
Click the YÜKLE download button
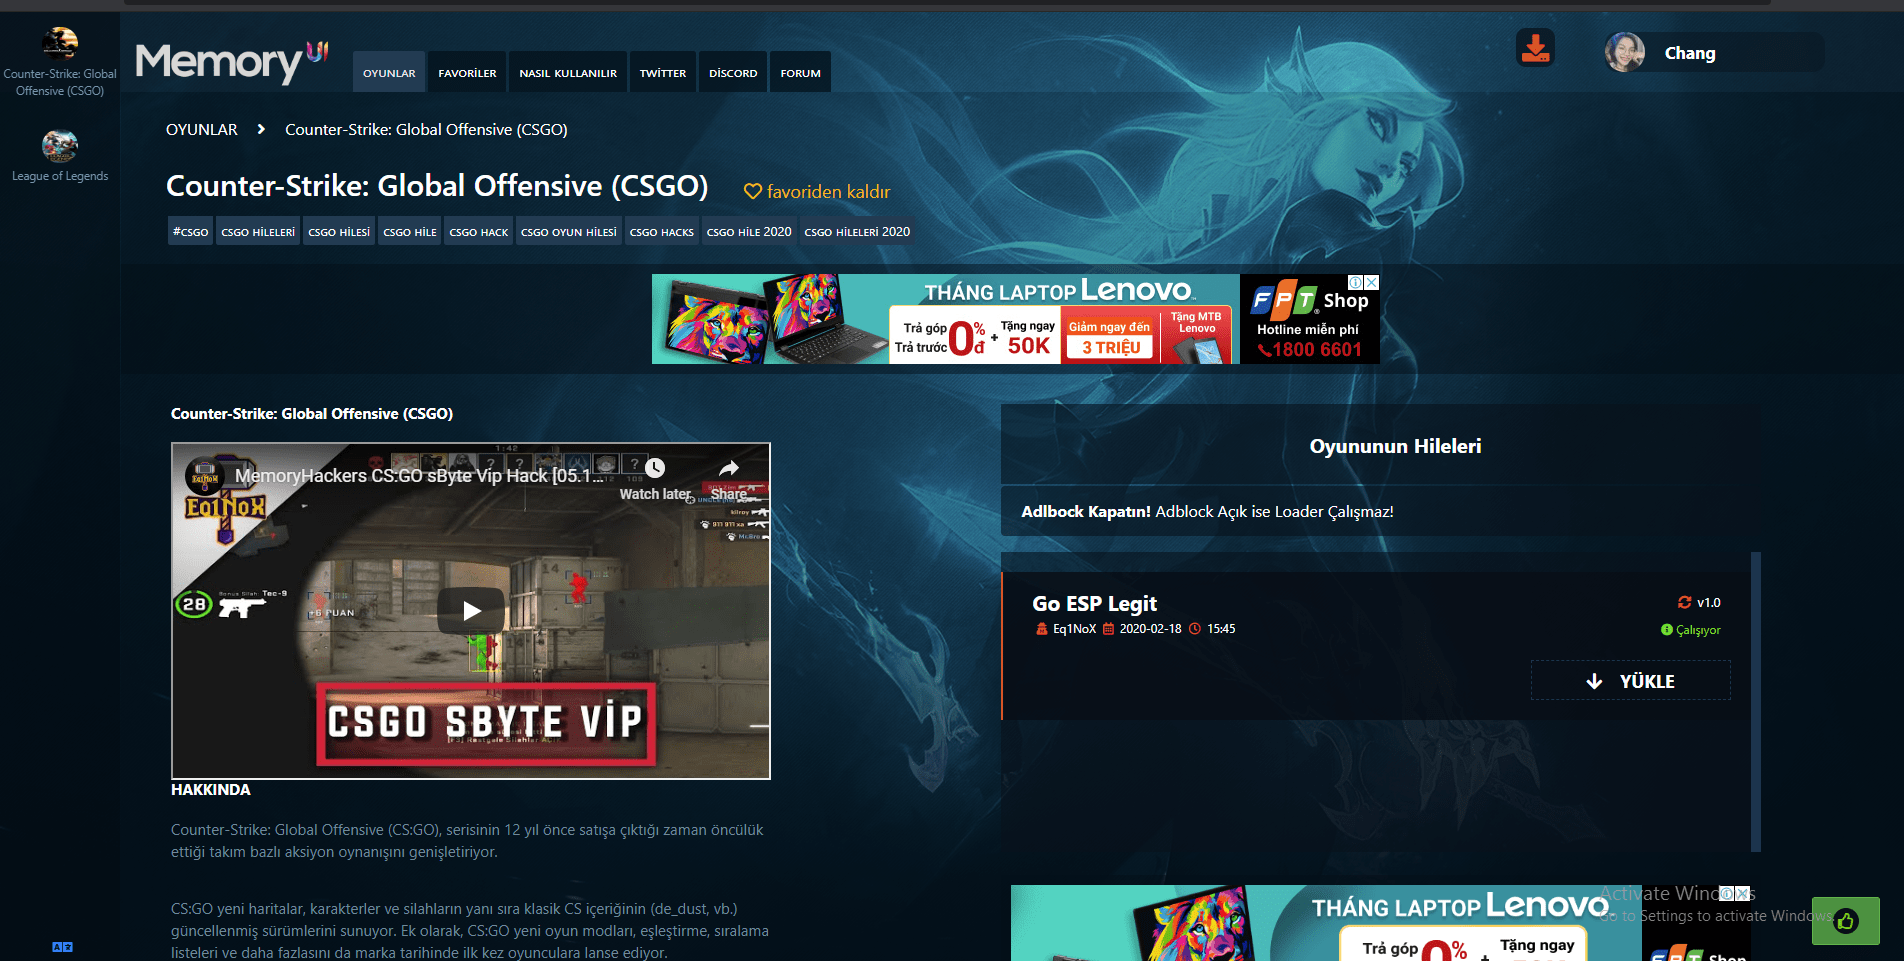[1630, 681]
